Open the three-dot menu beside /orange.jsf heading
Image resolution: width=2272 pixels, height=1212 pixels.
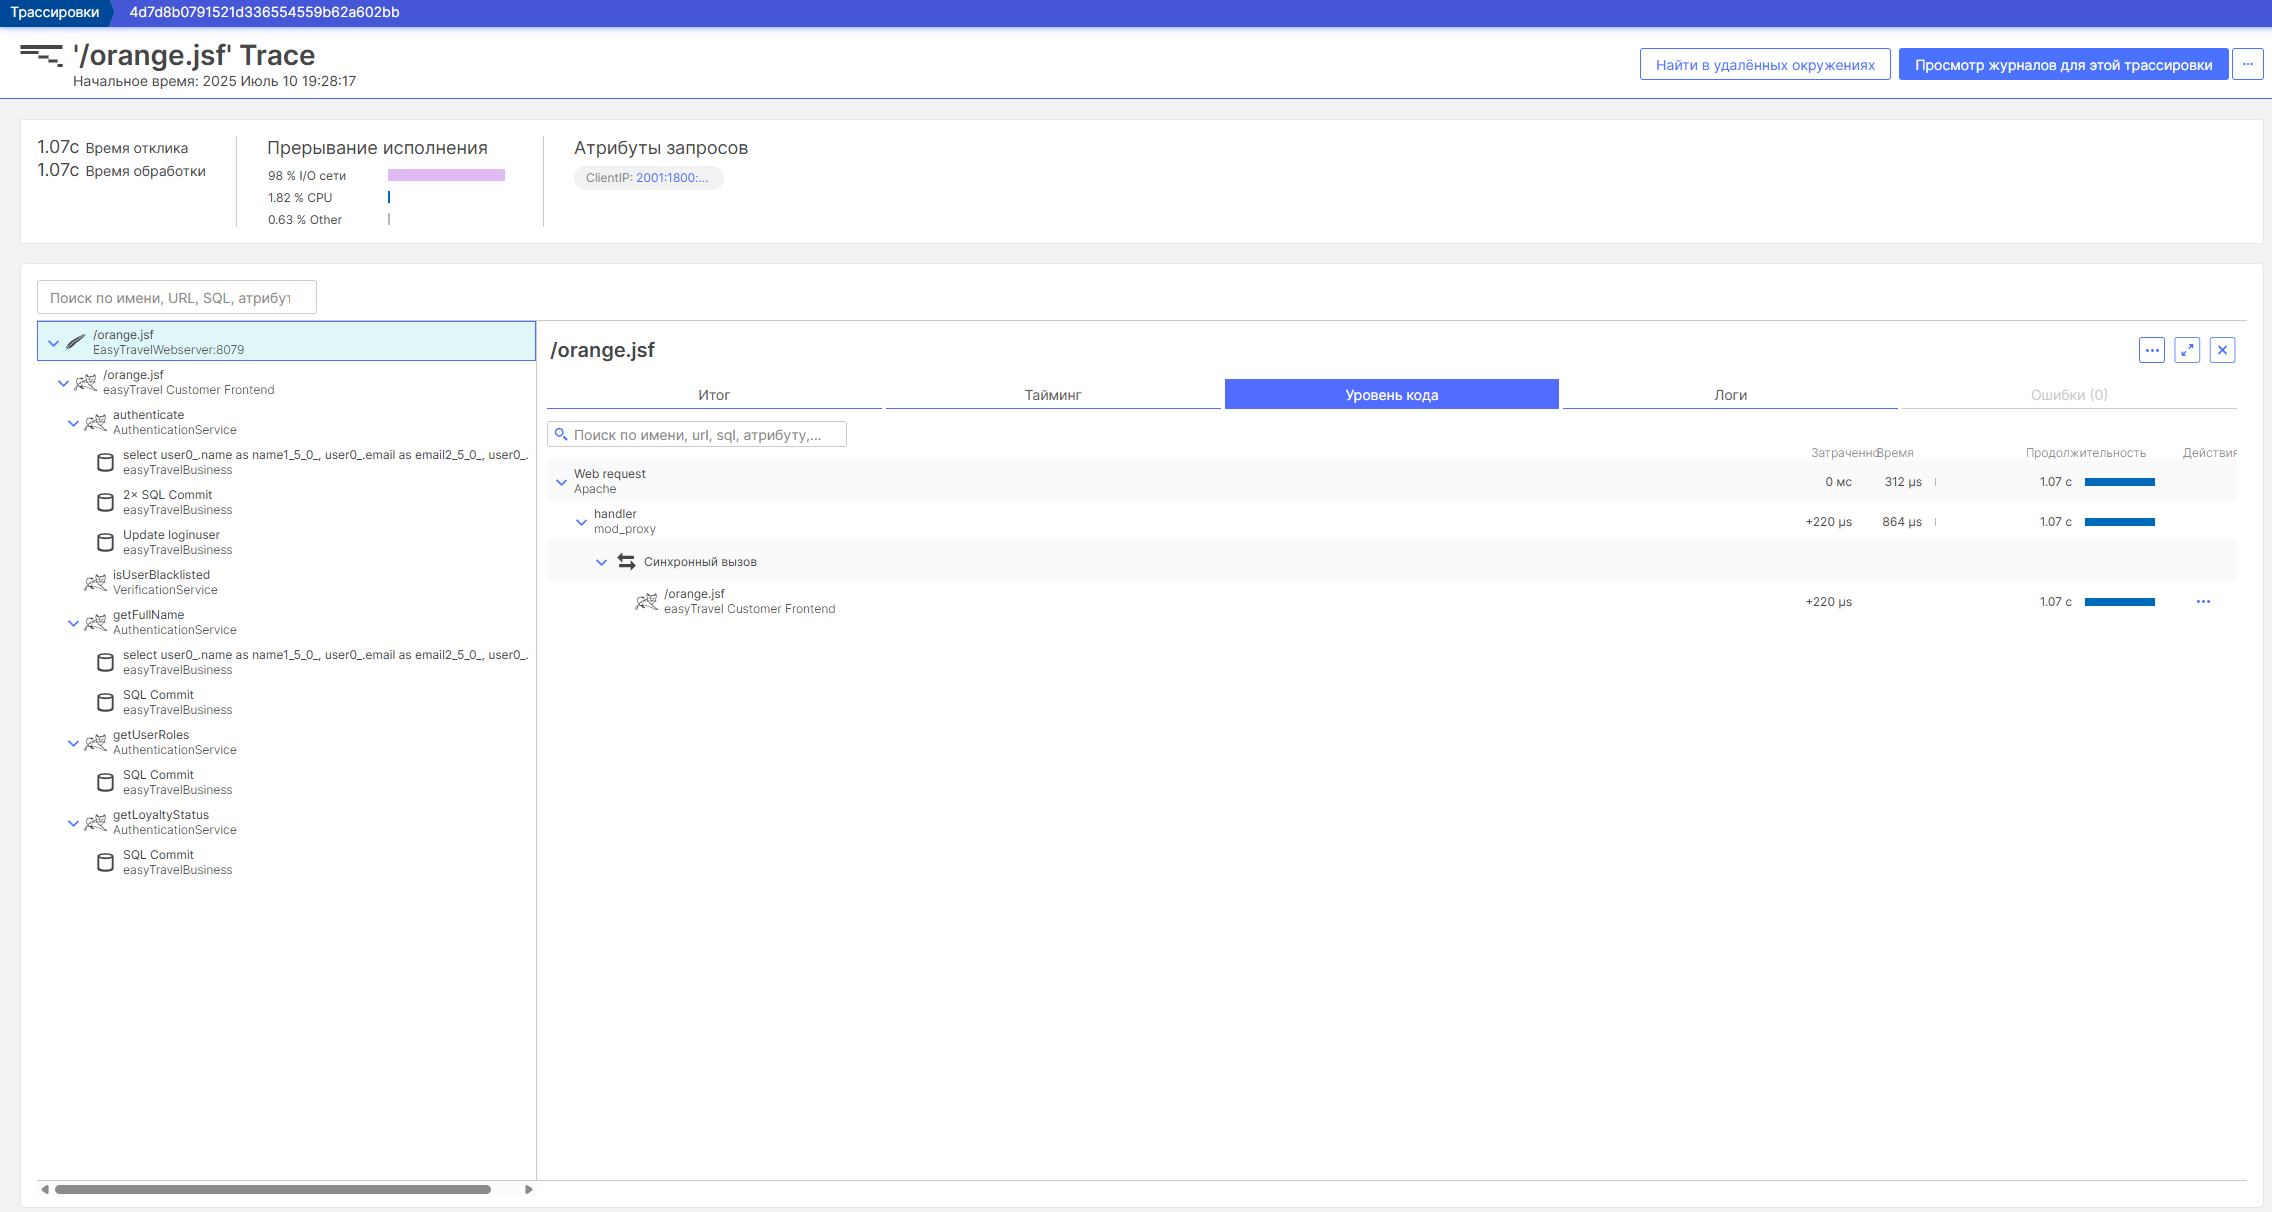coord(2152,350)
